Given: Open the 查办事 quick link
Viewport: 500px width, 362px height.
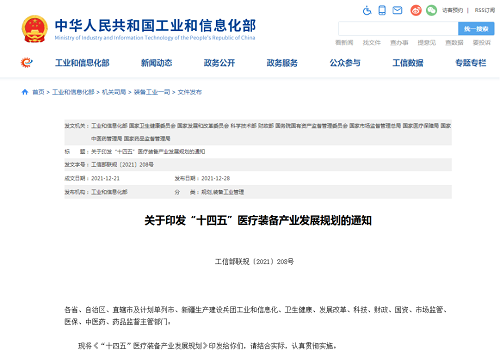Looking at the screenshot, I should click(x=399, y=43).
